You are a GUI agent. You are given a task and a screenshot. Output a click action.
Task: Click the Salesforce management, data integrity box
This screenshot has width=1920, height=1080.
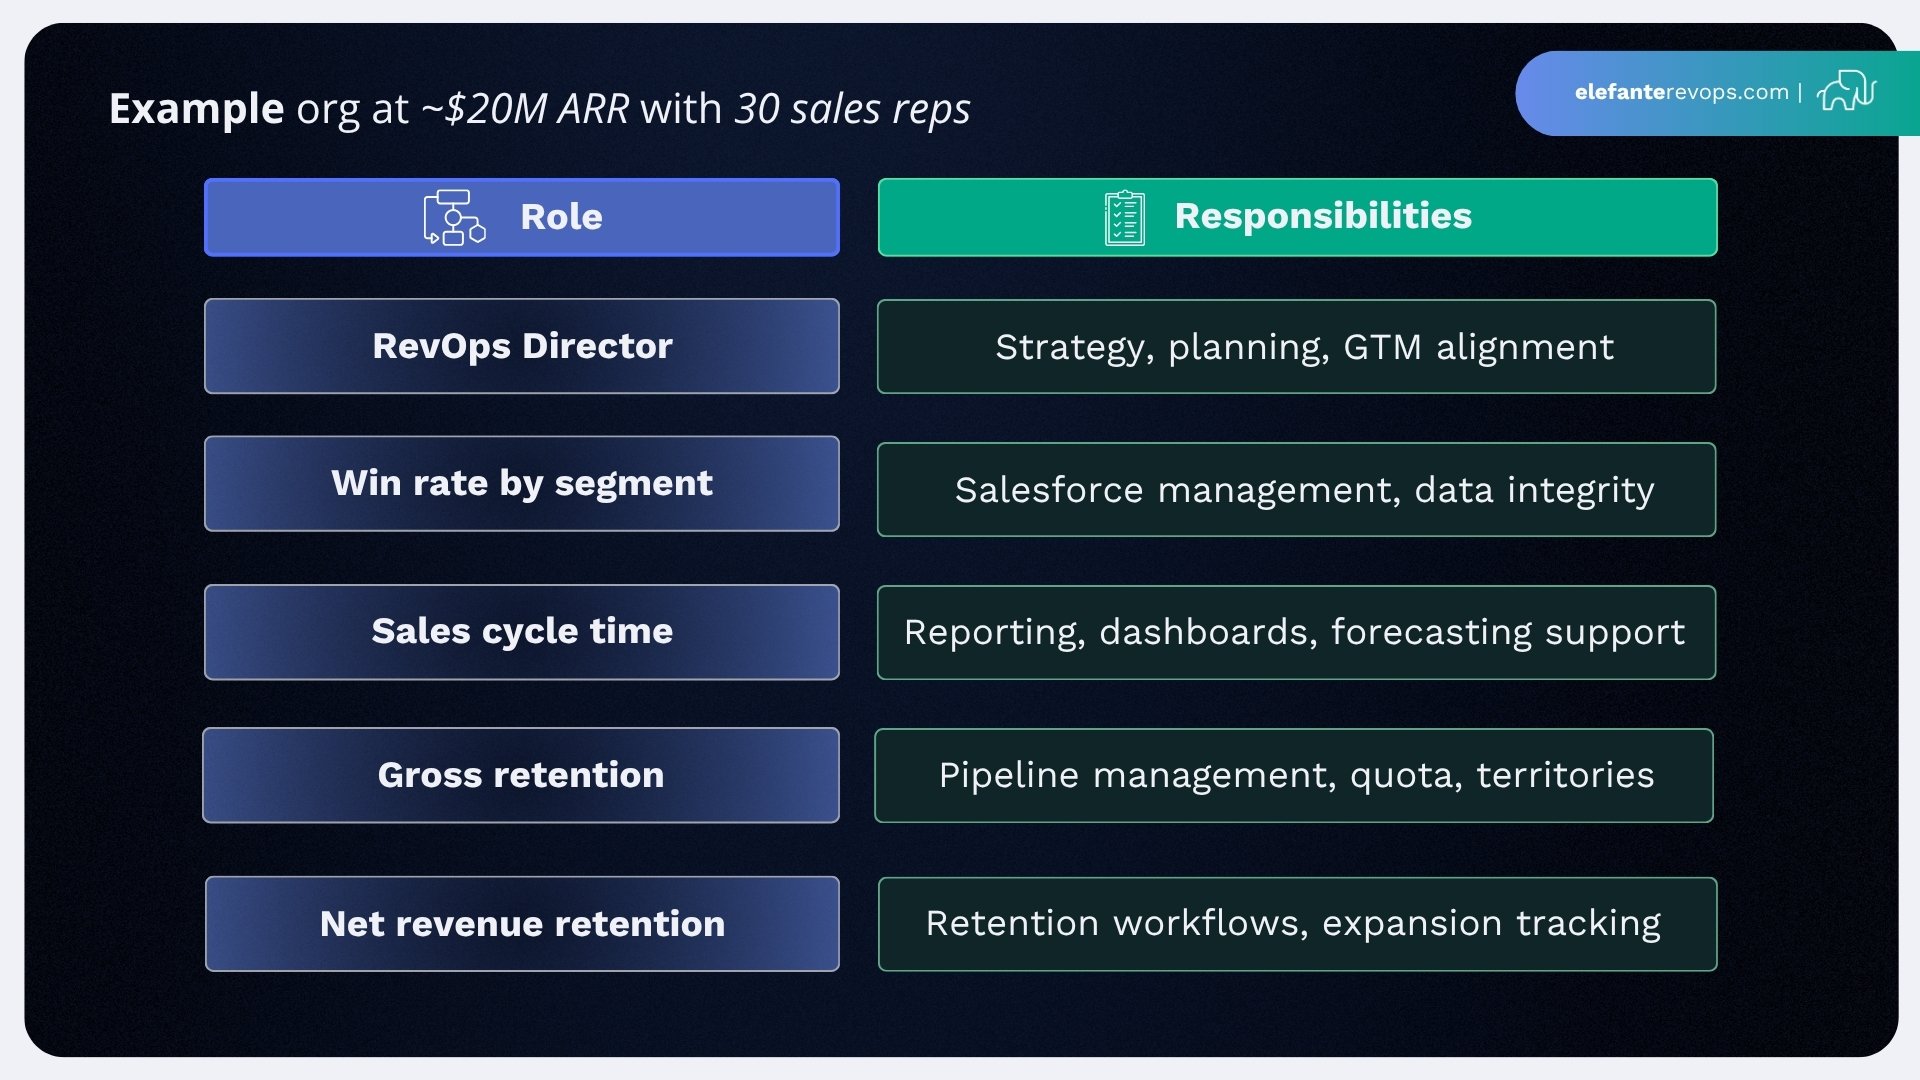[1296, 489]
